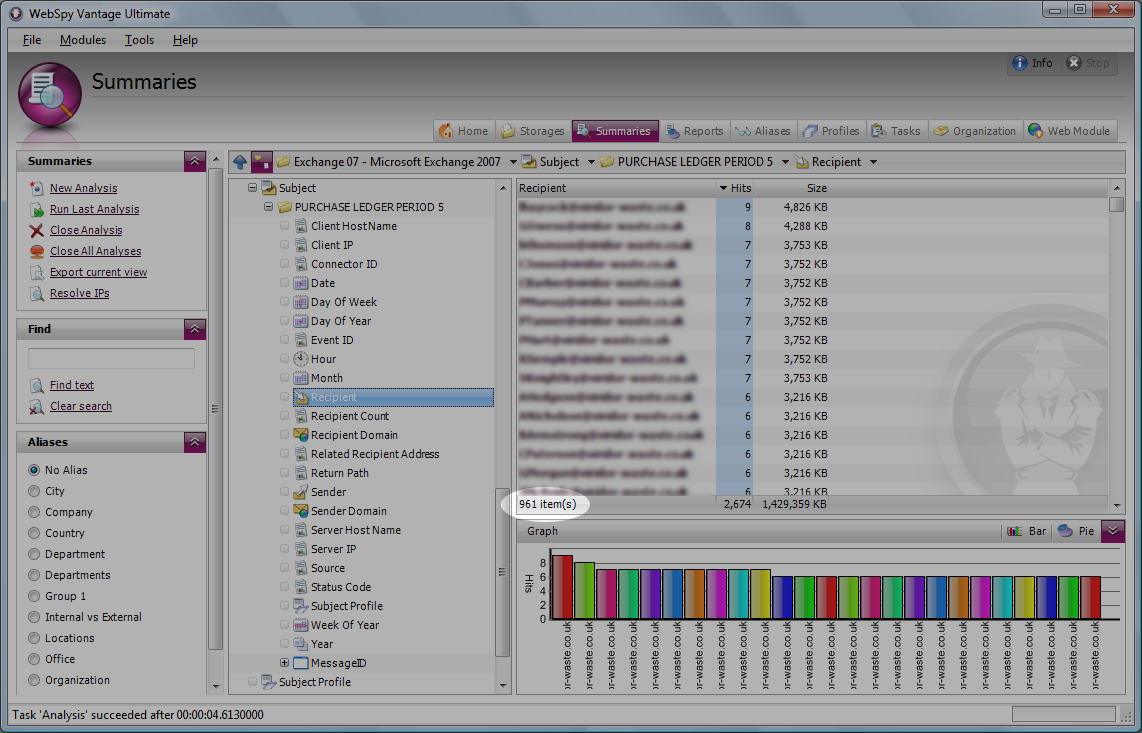Click the Recipient column header

click(x=616, y=188)
